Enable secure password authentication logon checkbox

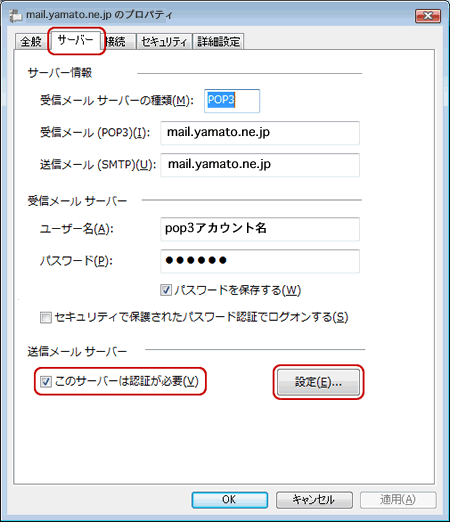click(x=45, y=317)
